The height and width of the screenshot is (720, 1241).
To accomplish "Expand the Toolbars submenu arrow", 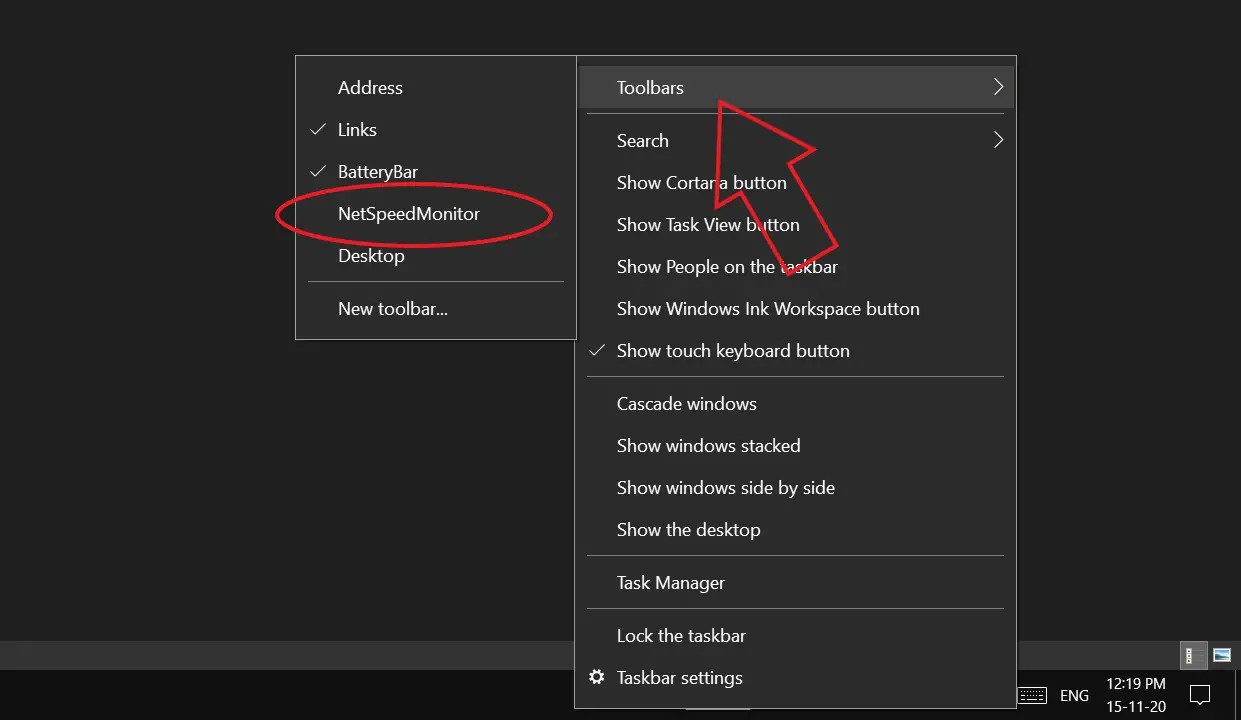I will [x=997, y=88].
